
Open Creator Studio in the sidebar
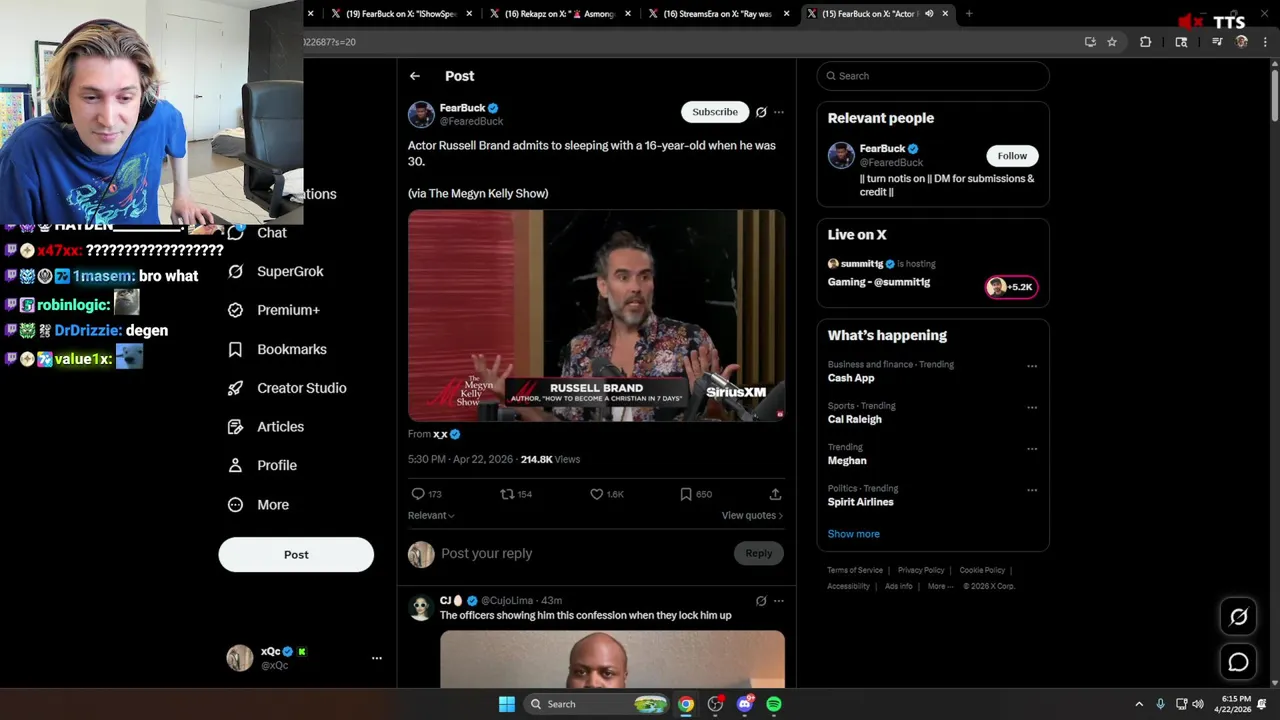pyautogui.click(x=287, y=388)
